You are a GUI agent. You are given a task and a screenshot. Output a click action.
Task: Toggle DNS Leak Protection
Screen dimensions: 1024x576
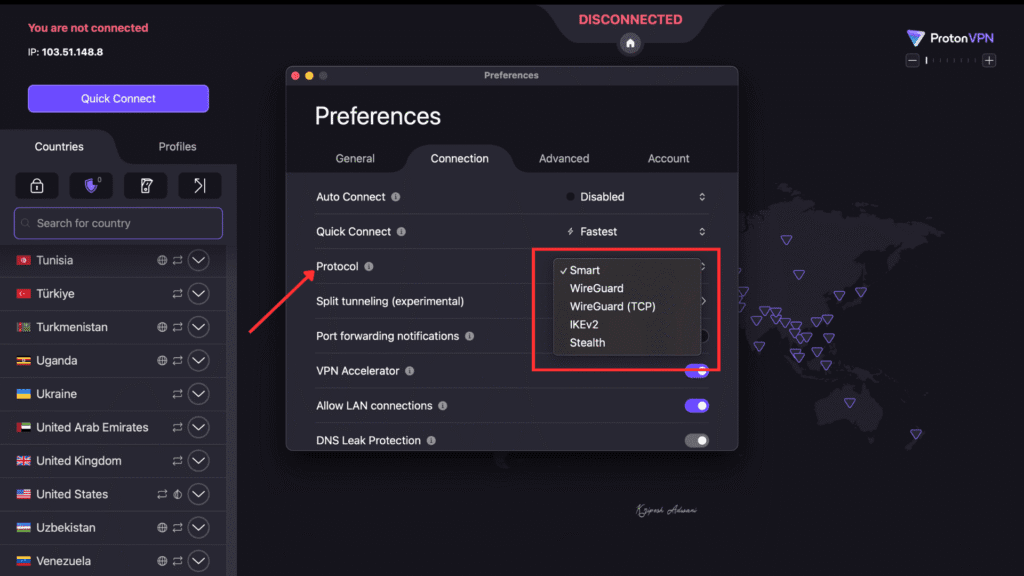tap(697, 440)
